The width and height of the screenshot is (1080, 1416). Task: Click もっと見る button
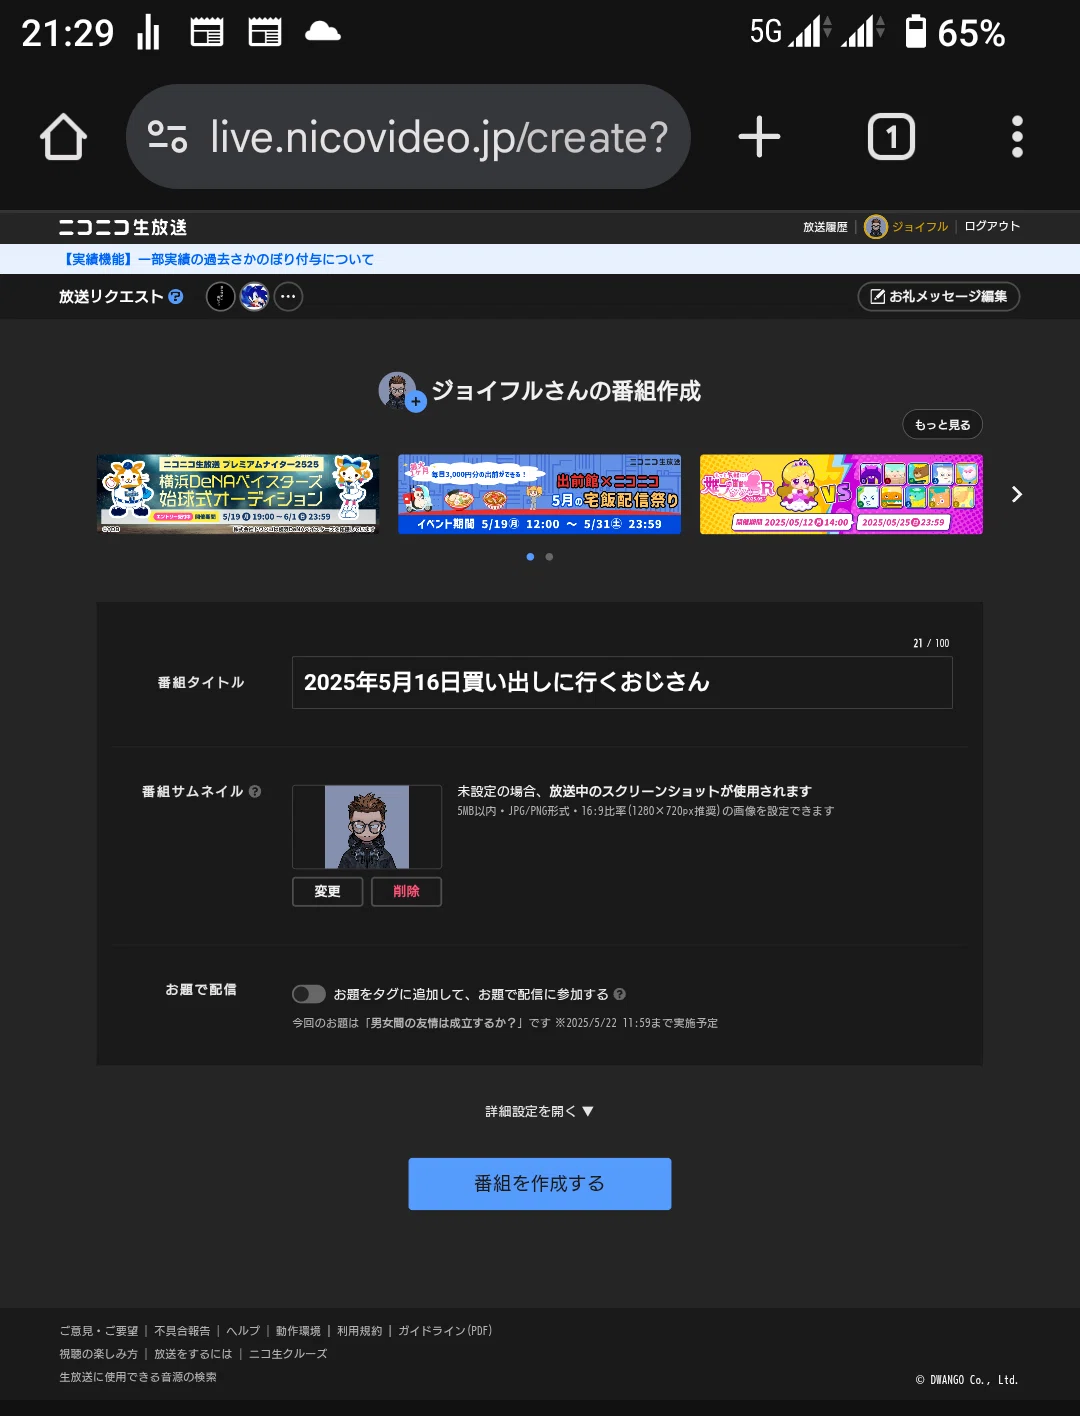(943, 425)
